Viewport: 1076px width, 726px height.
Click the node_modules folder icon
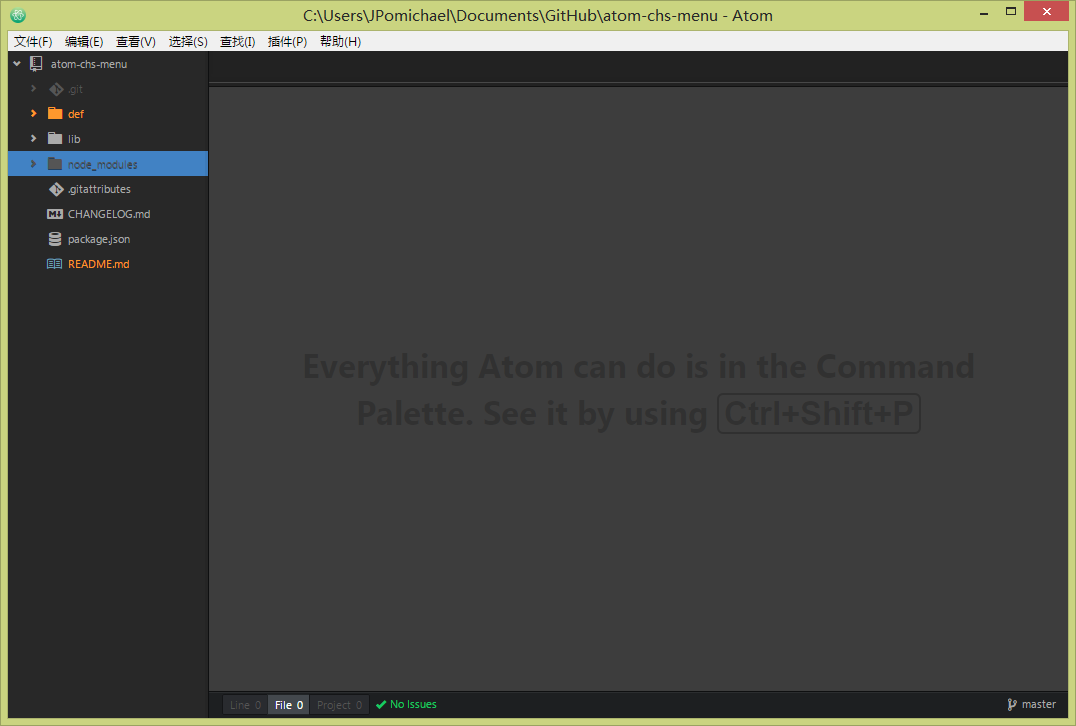(55, 164)
